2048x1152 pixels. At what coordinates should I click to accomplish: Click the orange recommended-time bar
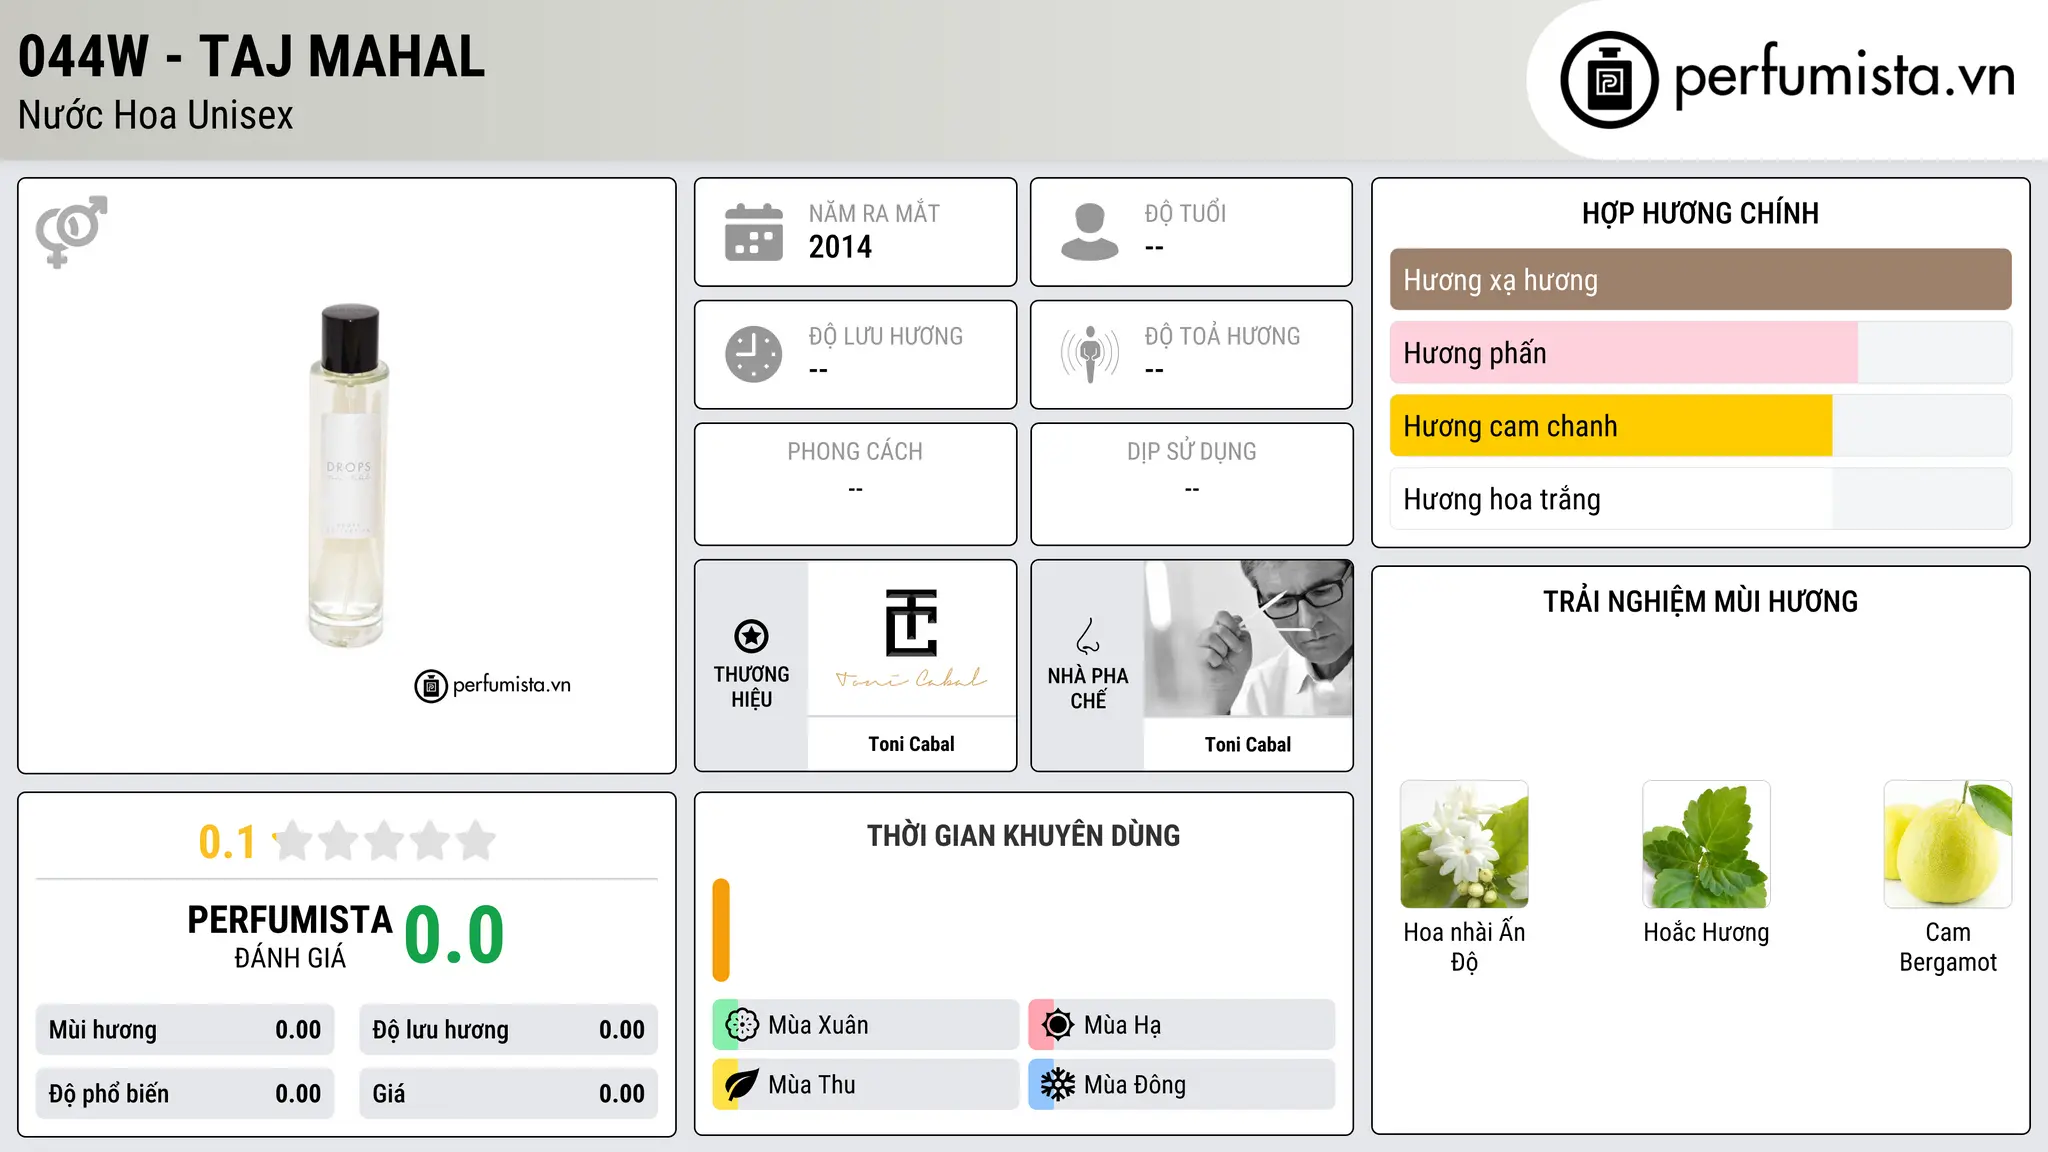tap(721, 930)
